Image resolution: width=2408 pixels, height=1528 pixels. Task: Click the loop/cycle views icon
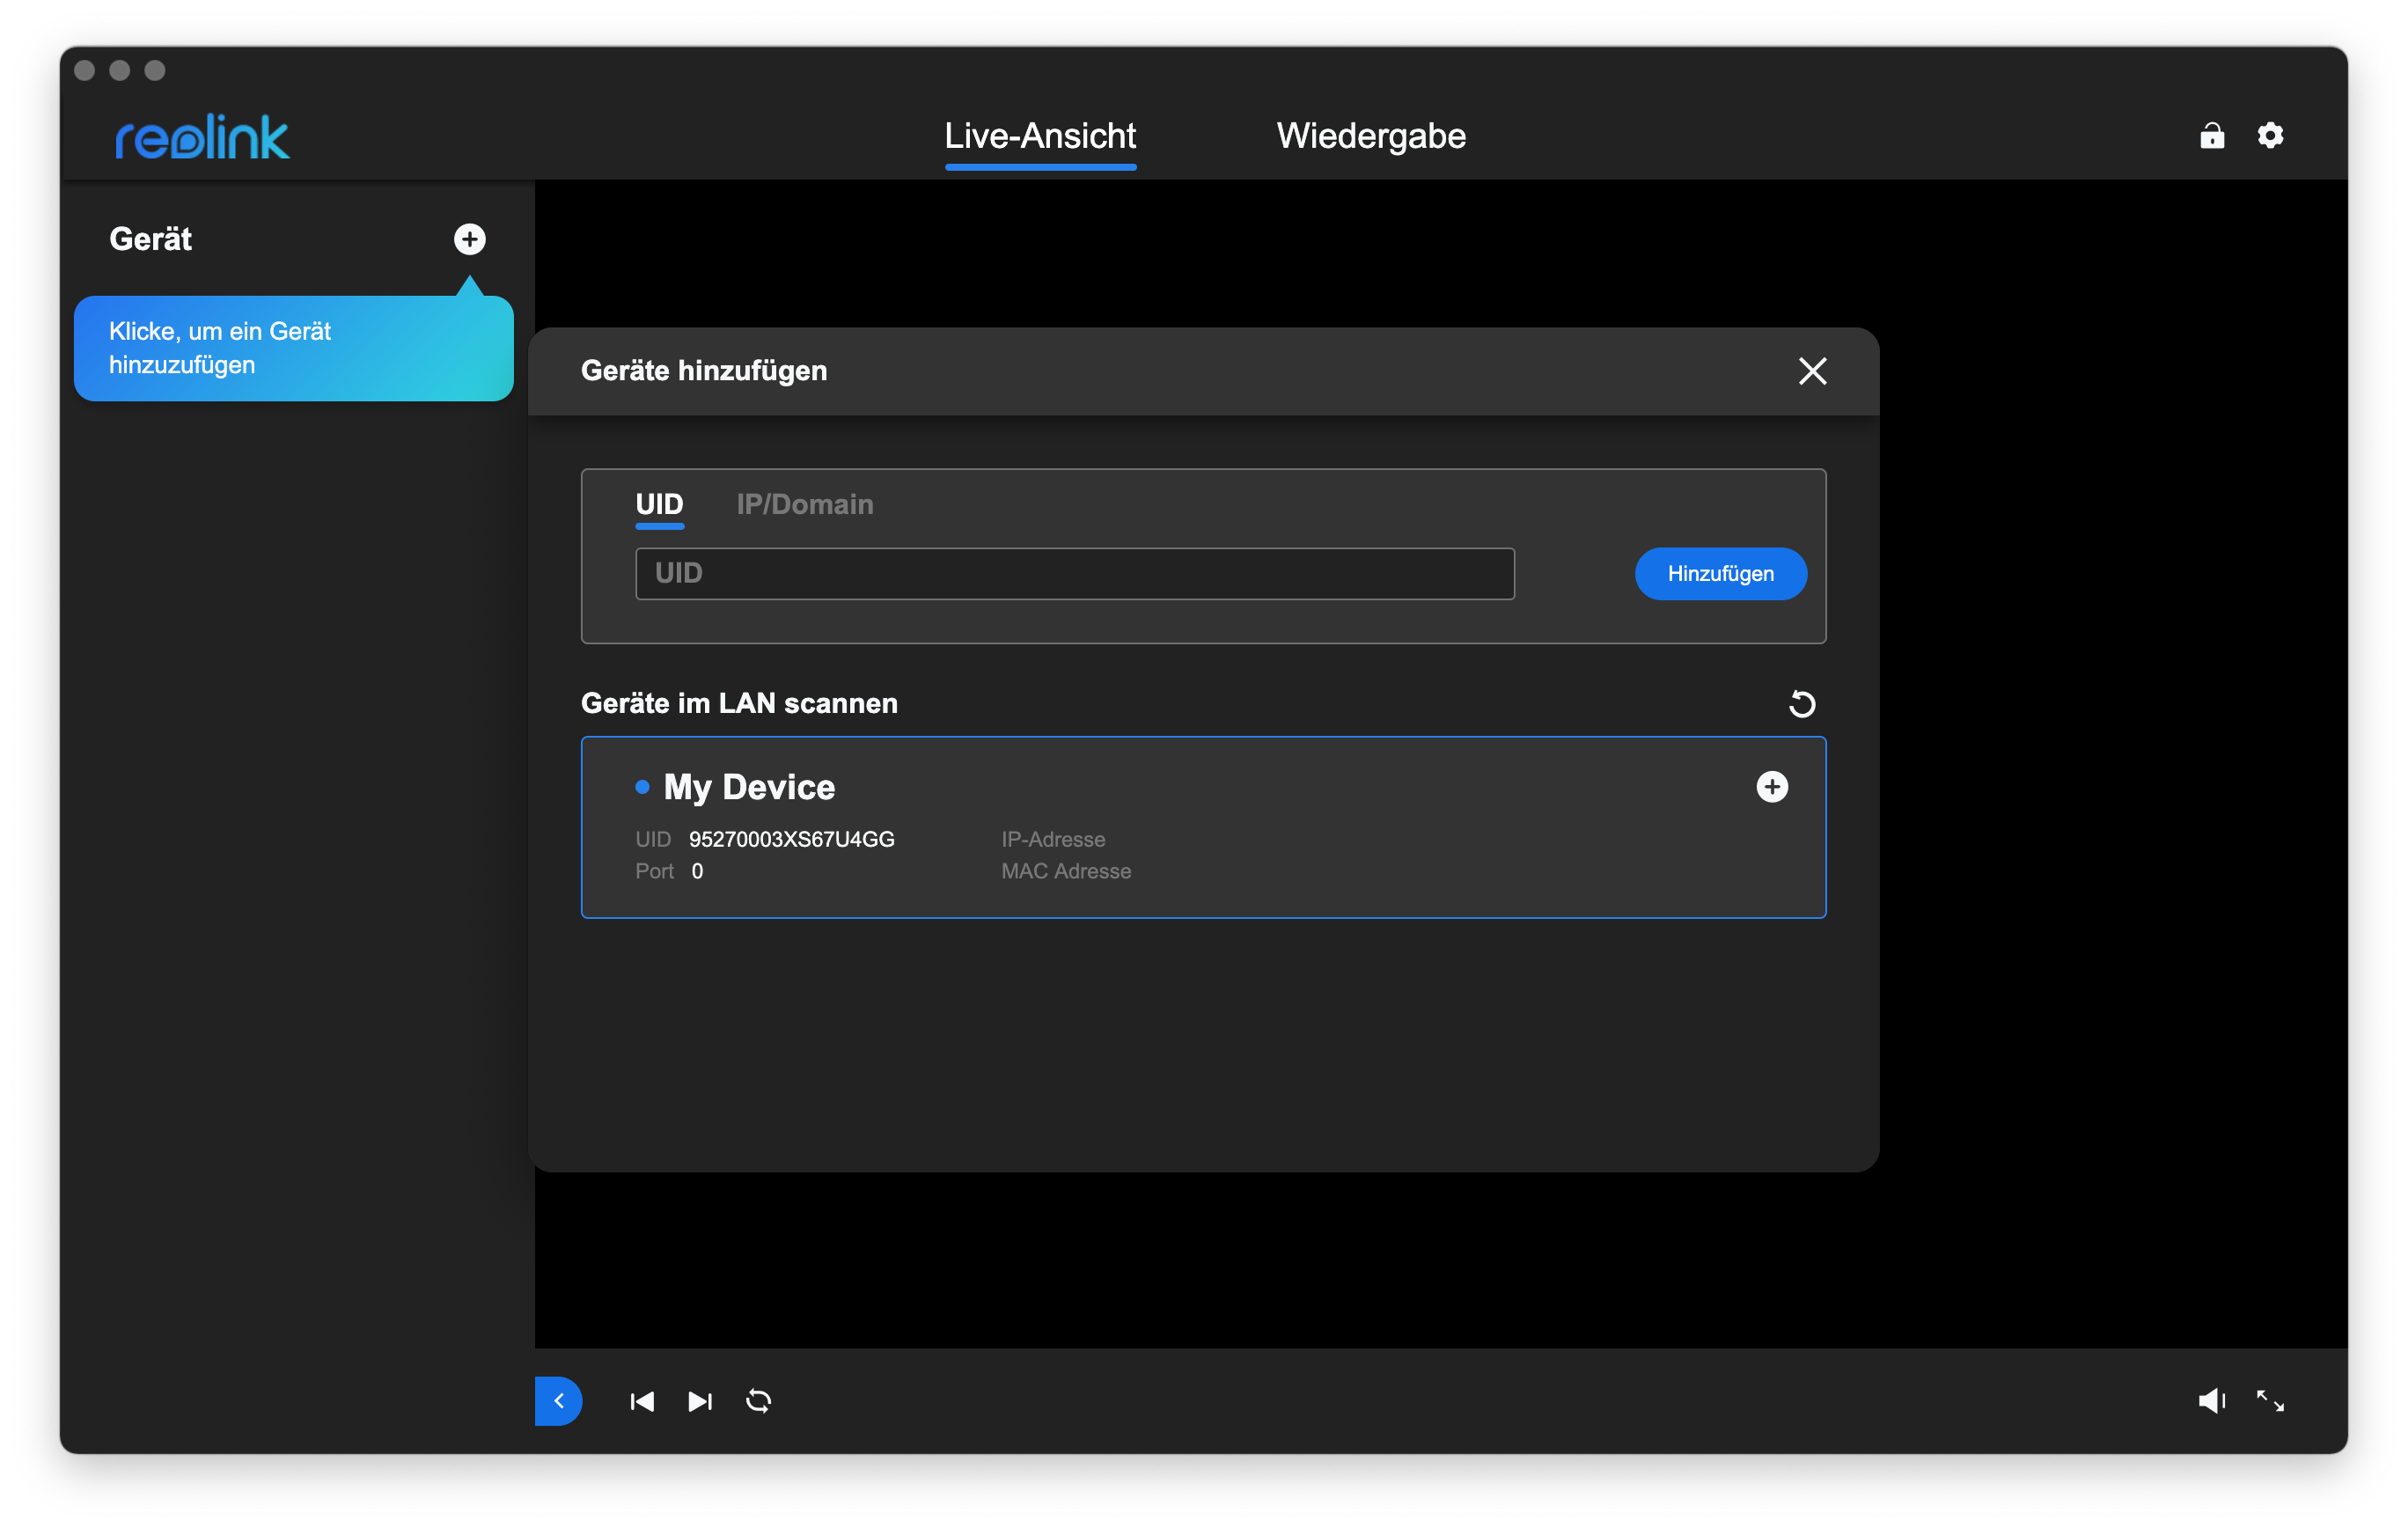(758, 1401)
